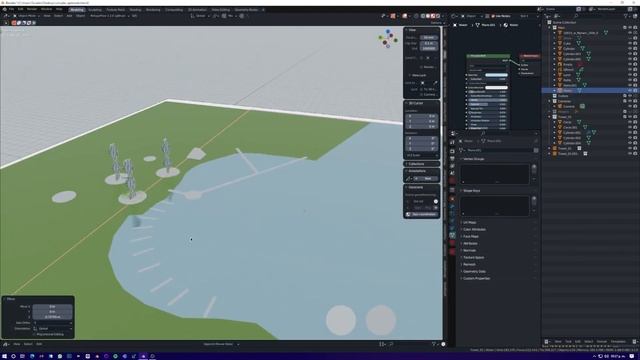Image resolution: width=640 pixels, height=360 pixels.
Task: Switch to the Compositing workspace tab
Action: click(x=174, y=9)
